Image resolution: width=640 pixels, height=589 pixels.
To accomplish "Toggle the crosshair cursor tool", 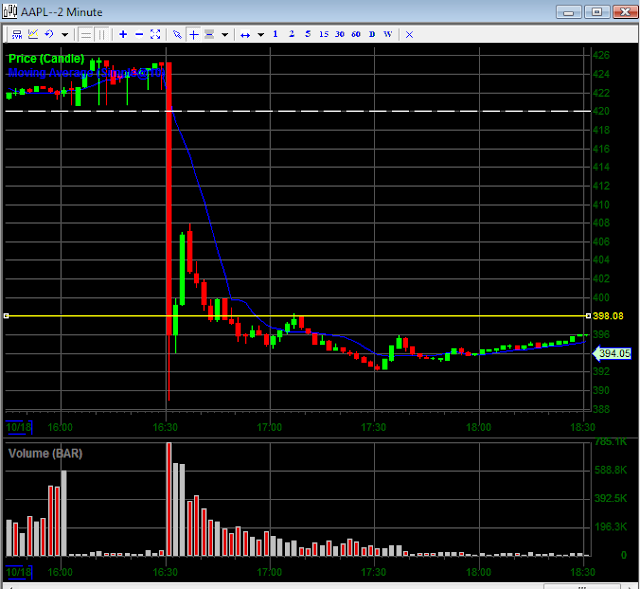I will coord(194,35).
